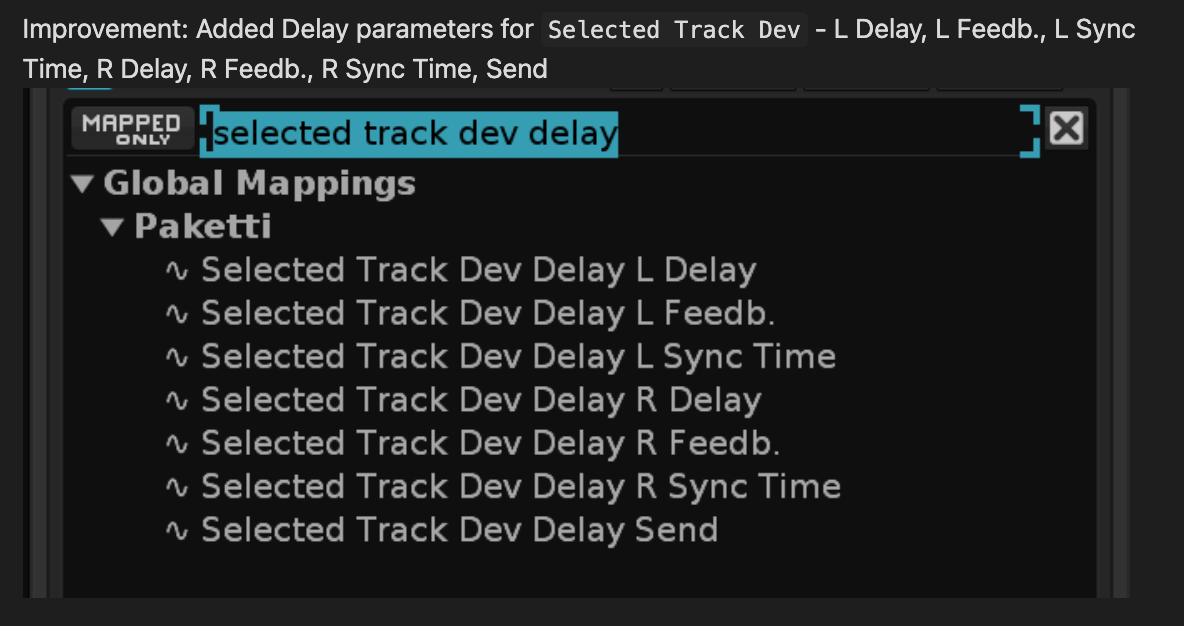Screen dimensions: 1184x626
Task: Click the wave icon beside R Delay
Action: (x=177, y=401)
